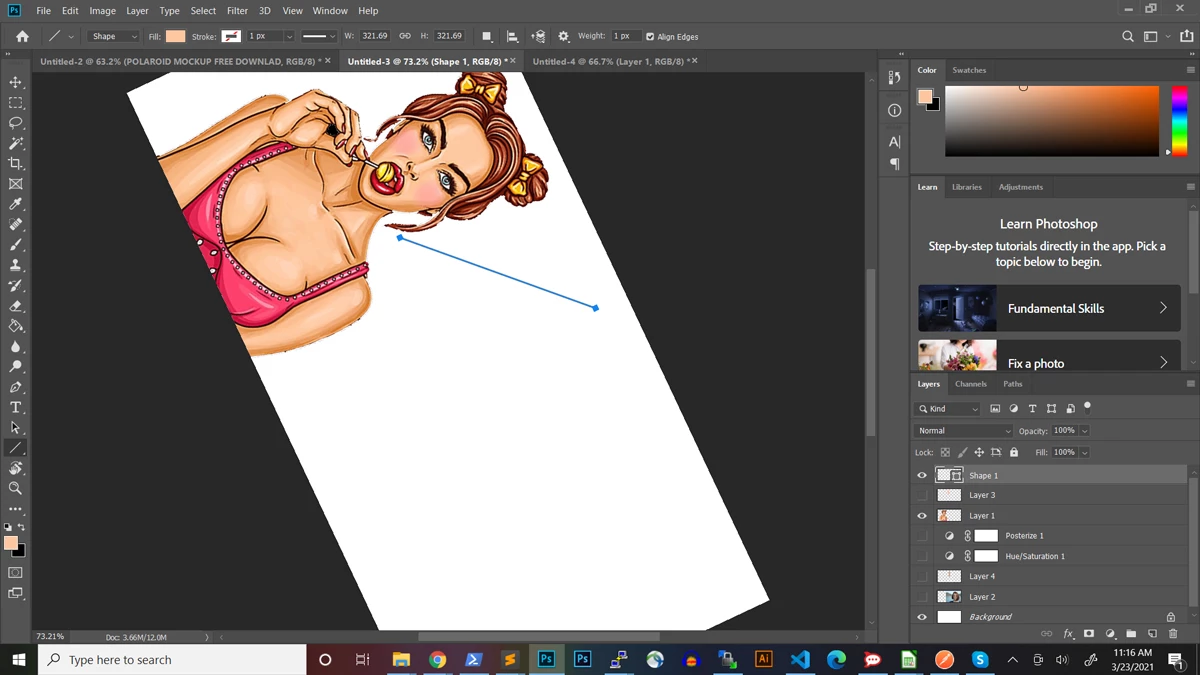Select the Lasso tool

pyautogui.click(x=16, y=123)
